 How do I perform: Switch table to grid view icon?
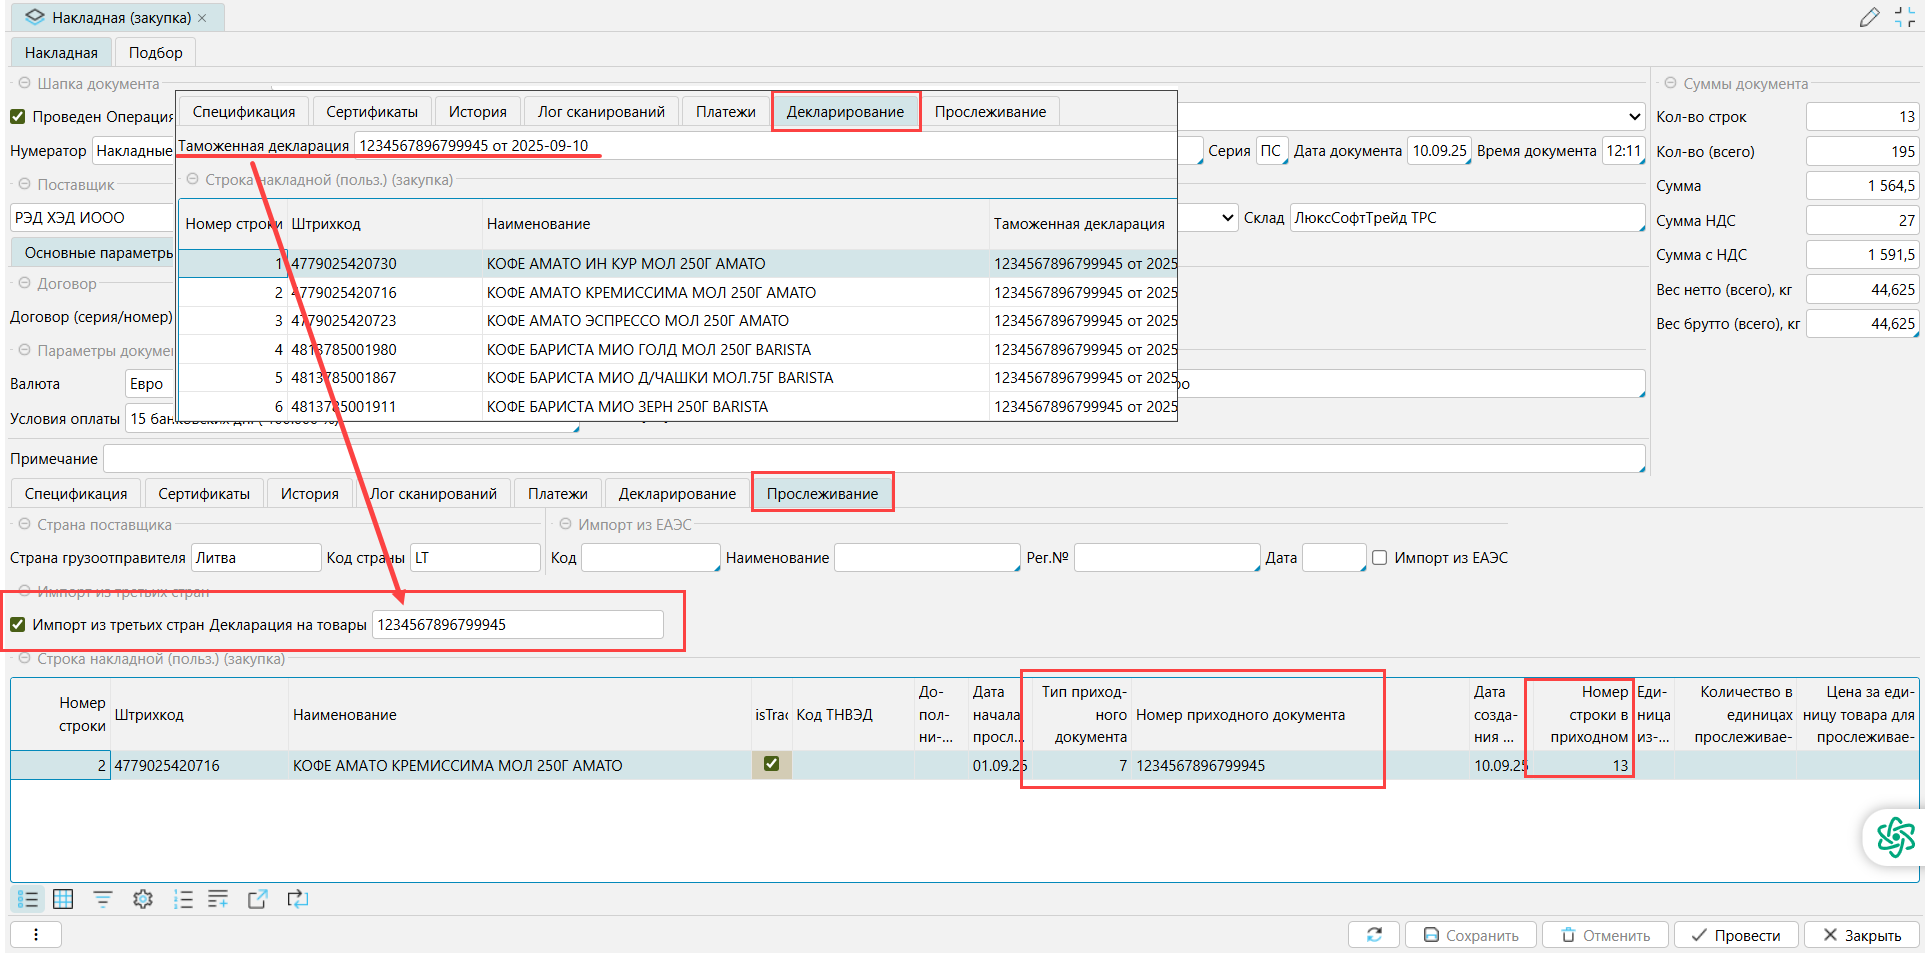click(63, 899)
